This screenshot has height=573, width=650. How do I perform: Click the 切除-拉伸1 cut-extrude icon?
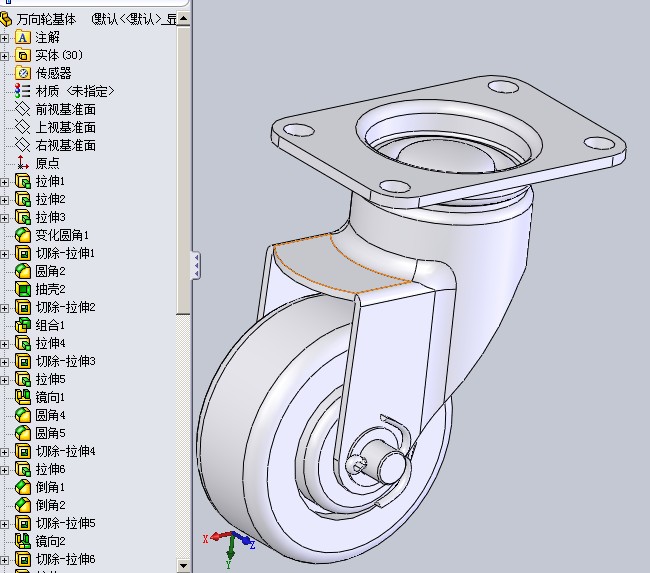point(23,253)
